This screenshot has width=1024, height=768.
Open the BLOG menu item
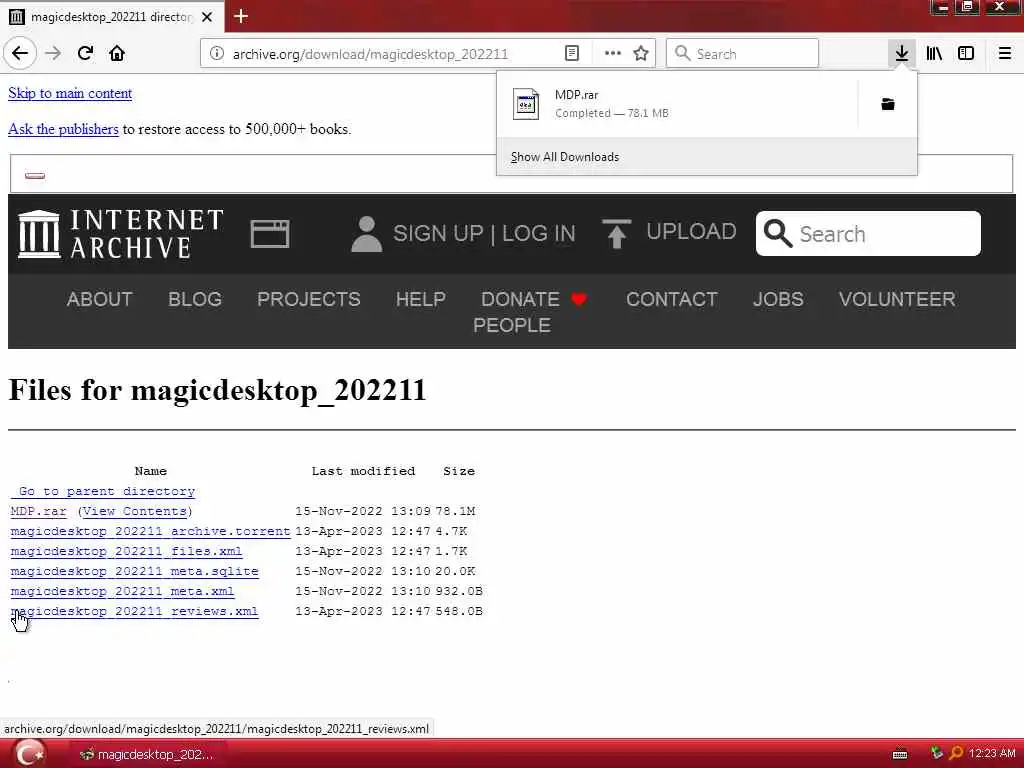tap(195, 299)
